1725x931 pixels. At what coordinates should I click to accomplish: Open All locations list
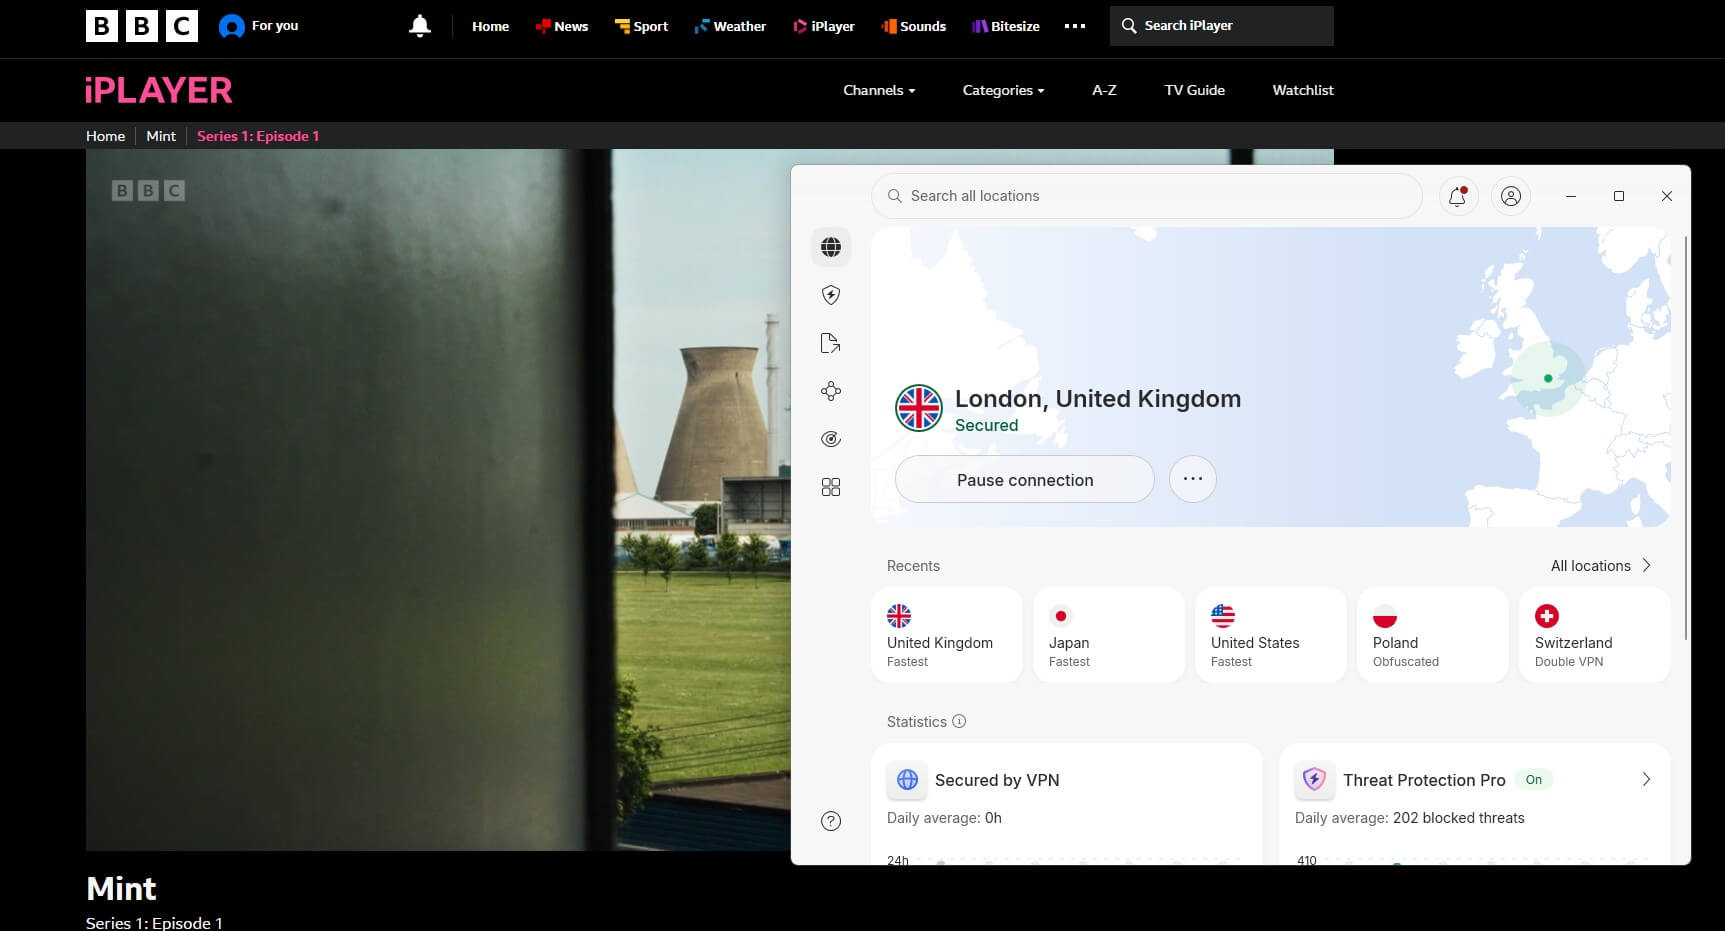point(1601,566)
